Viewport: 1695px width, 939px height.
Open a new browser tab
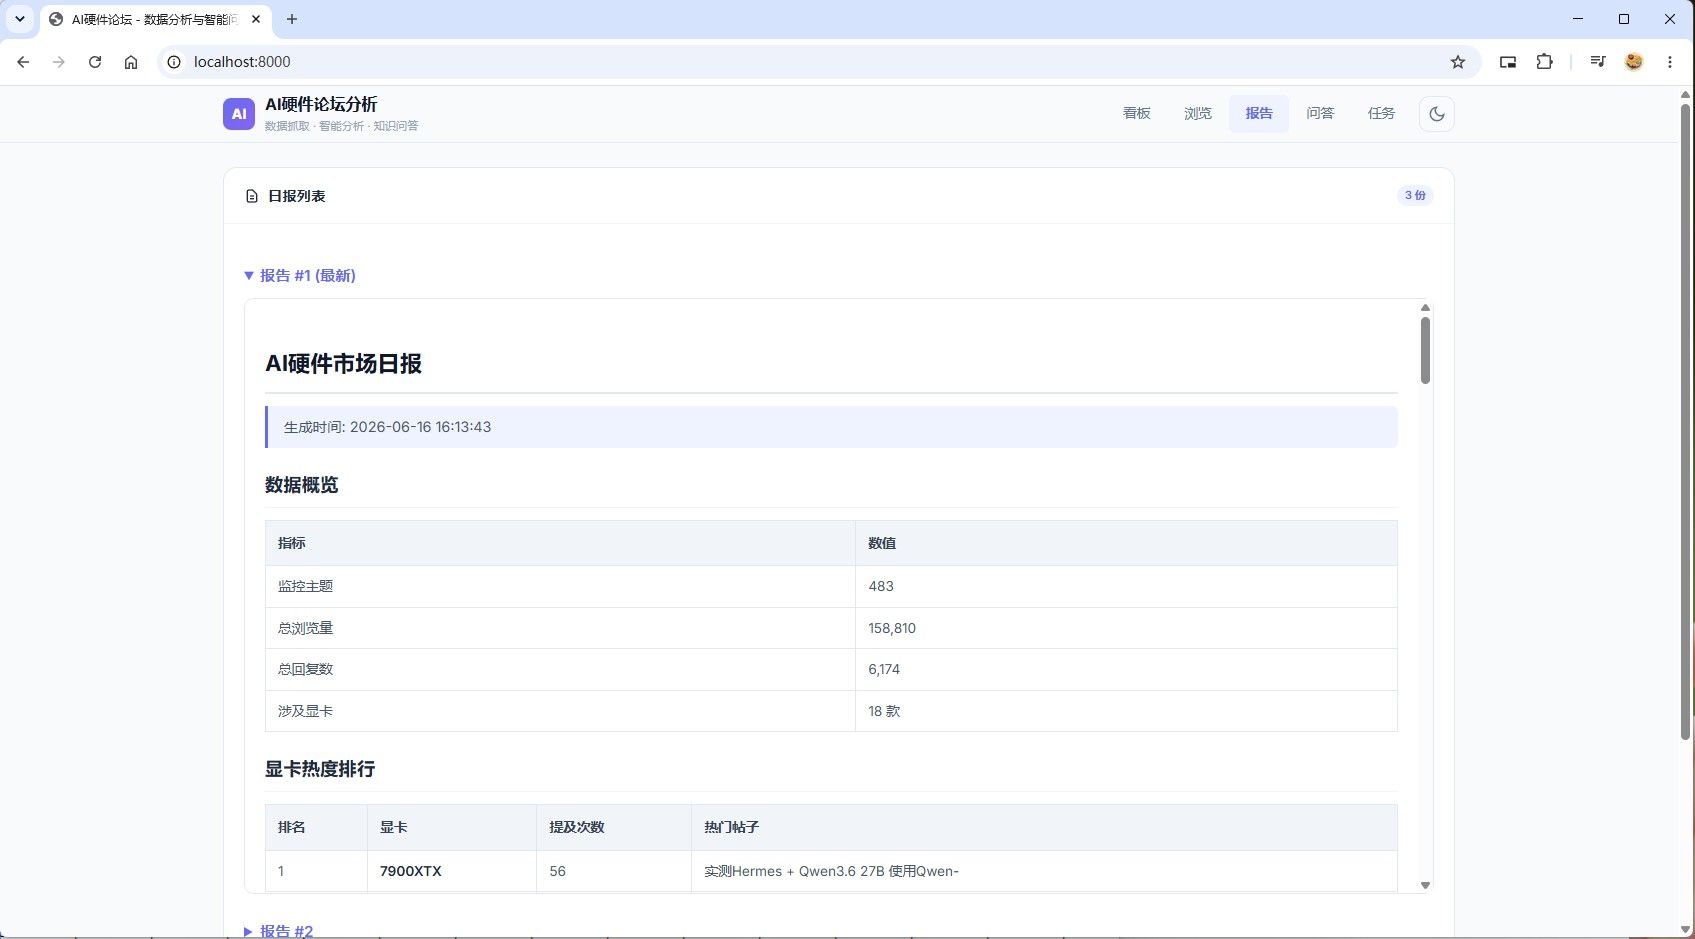292,19
